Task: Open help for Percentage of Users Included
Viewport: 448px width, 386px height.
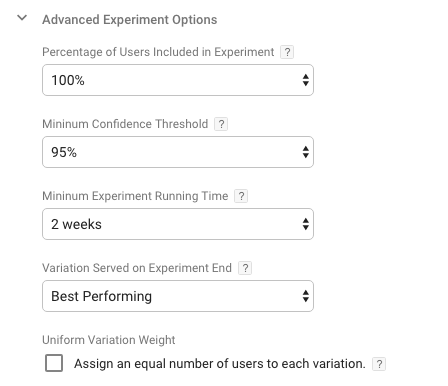Action: [287, 52]
